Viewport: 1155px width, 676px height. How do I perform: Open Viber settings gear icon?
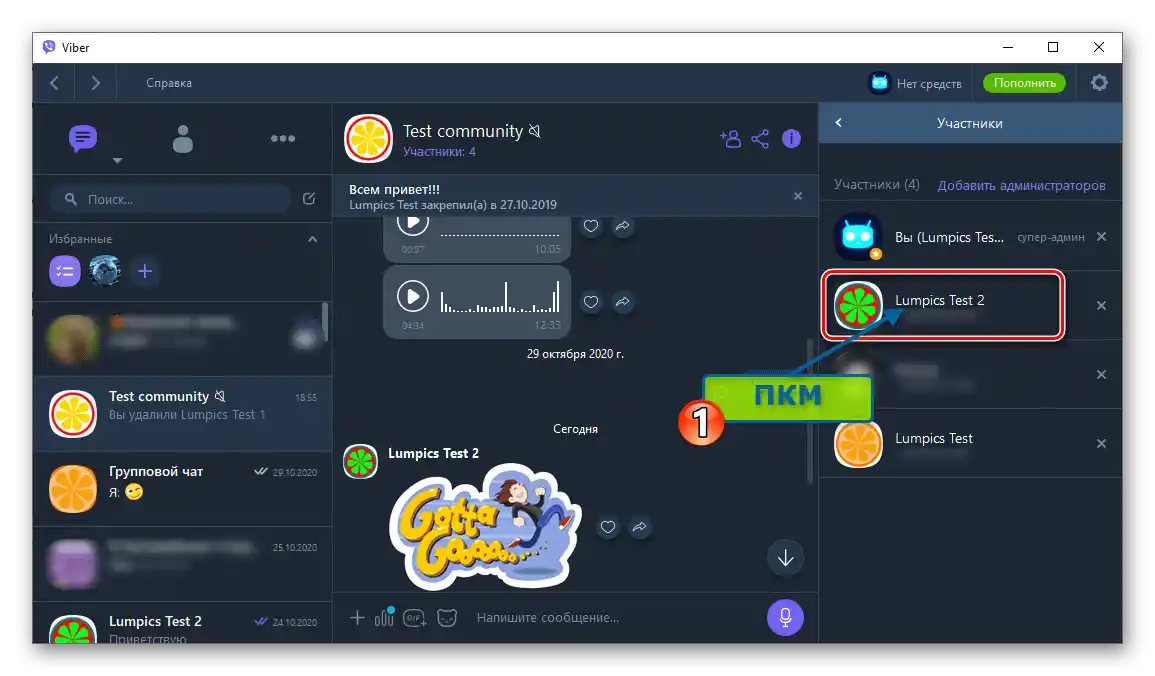pos(1099,82)
